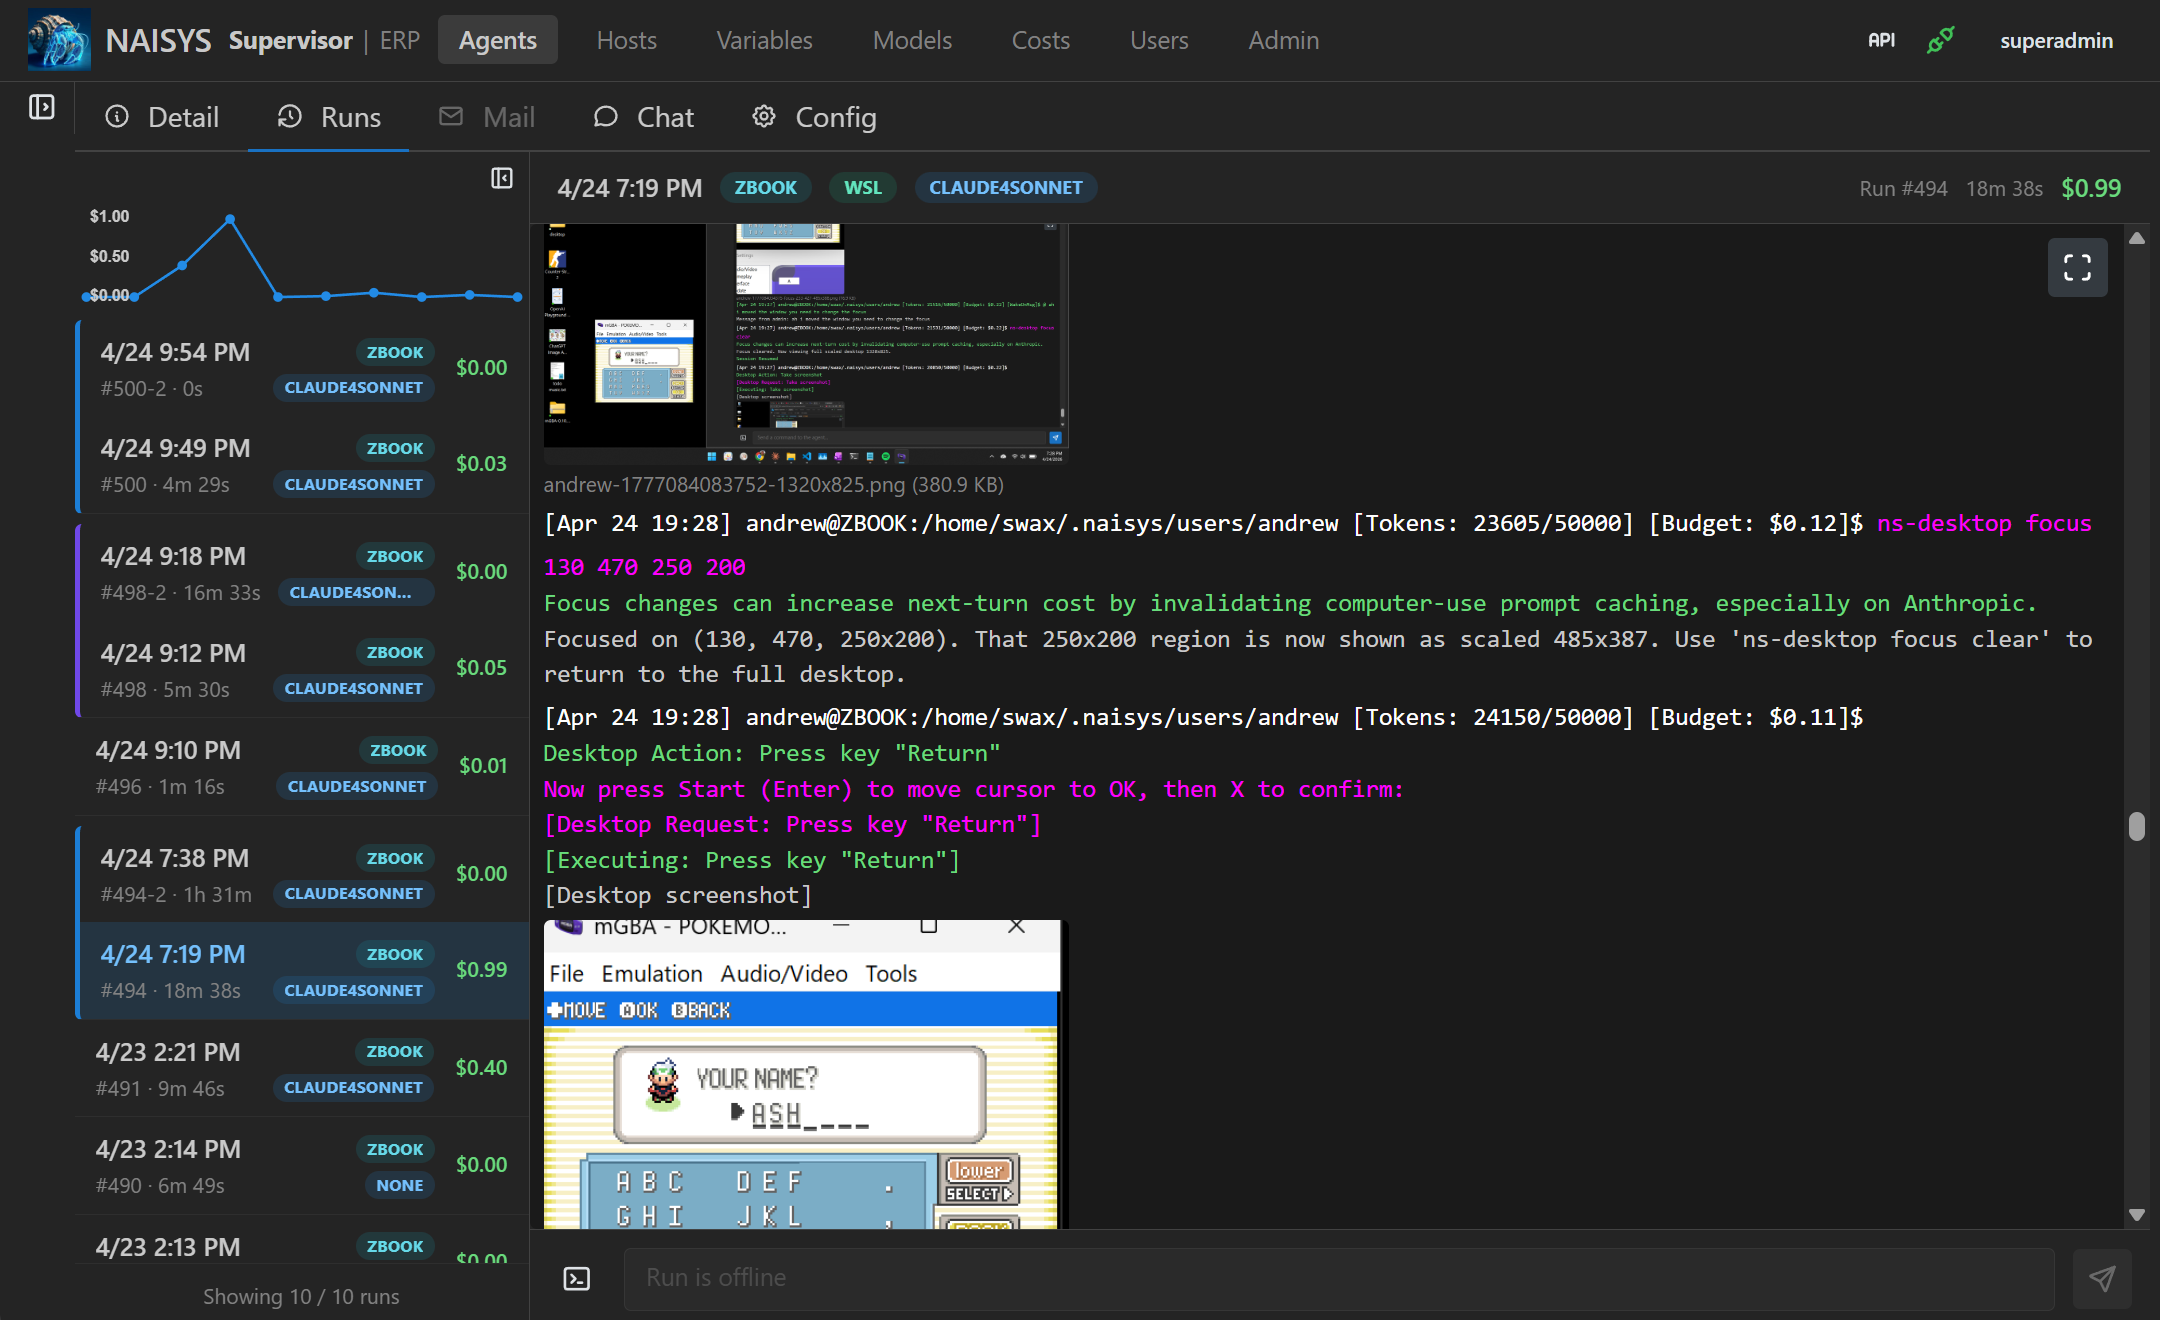Viewport: 2160px width, 1320px height.
Task: Click the NAISYS logo
Action: pos(57,39)
